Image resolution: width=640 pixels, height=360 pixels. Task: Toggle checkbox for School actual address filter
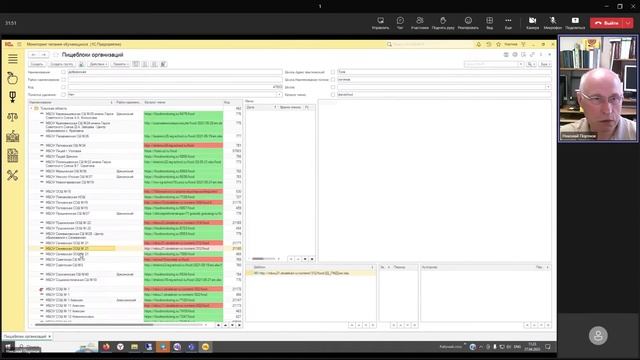tap(333, 72)
